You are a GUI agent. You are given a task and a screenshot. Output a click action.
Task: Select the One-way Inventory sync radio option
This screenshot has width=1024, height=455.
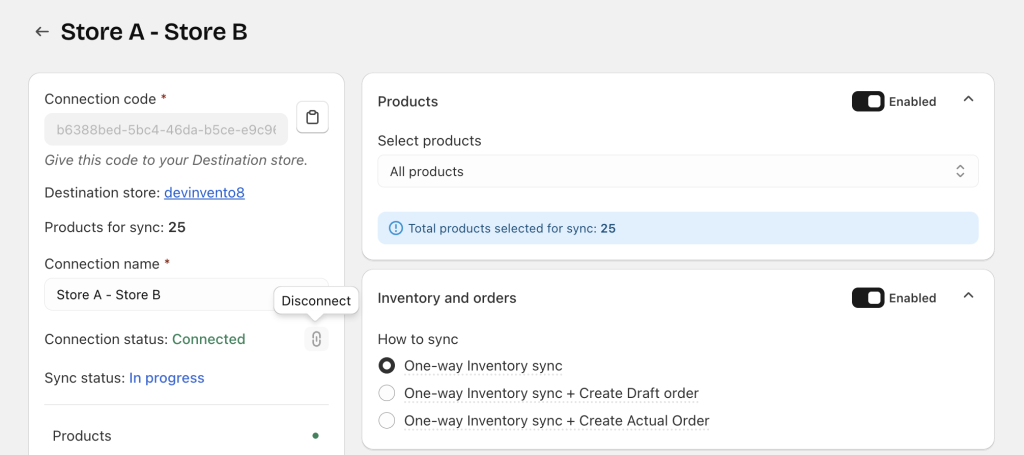coord(387,366)
